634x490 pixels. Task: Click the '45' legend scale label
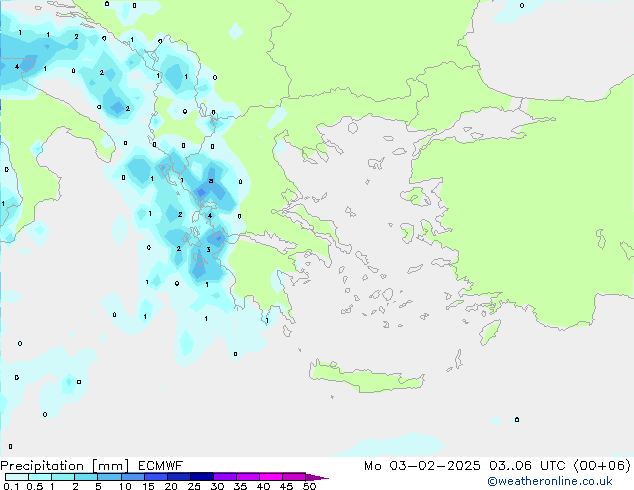[286, 486]
